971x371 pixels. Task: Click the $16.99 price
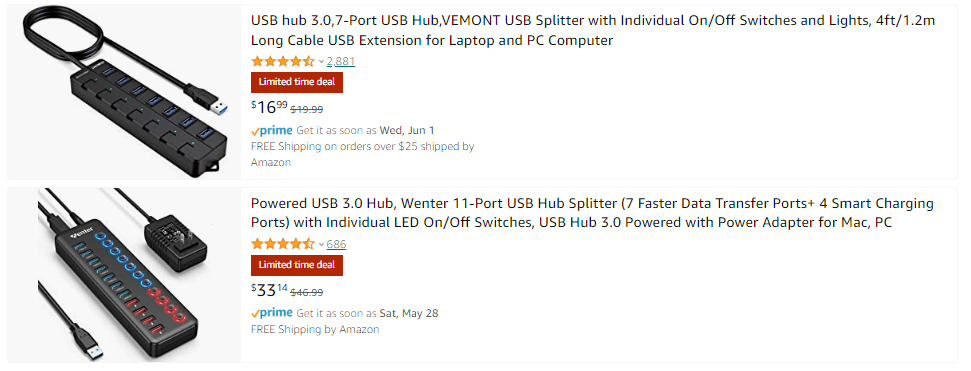point(269,107)
